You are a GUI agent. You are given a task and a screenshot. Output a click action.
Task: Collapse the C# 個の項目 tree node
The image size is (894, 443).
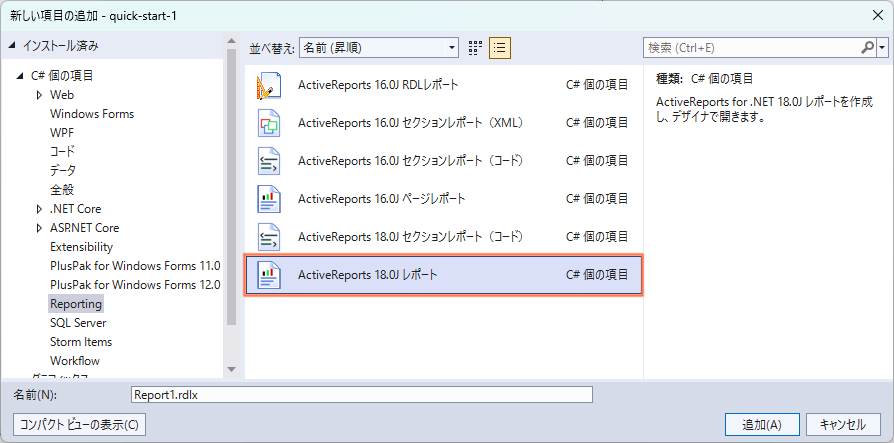[21, 75]
